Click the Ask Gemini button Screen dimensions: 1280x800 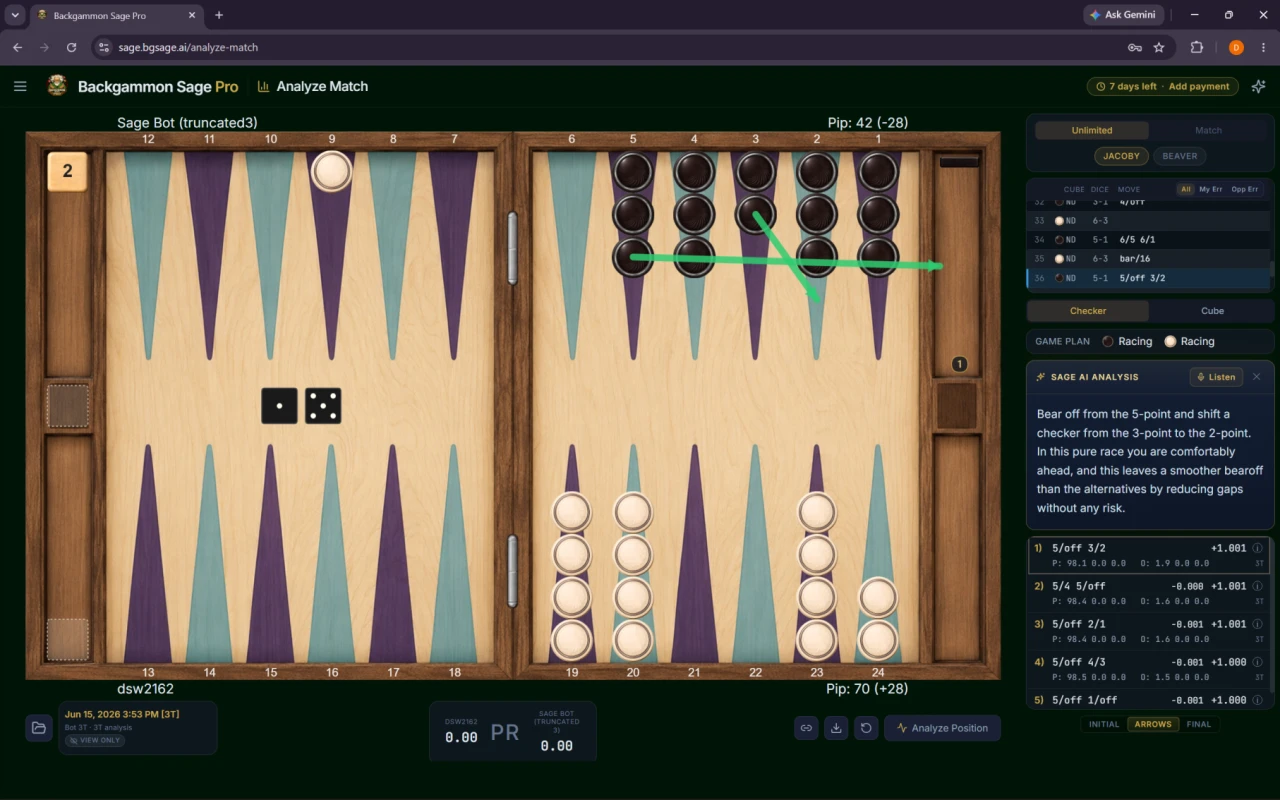pos(1122,15)
